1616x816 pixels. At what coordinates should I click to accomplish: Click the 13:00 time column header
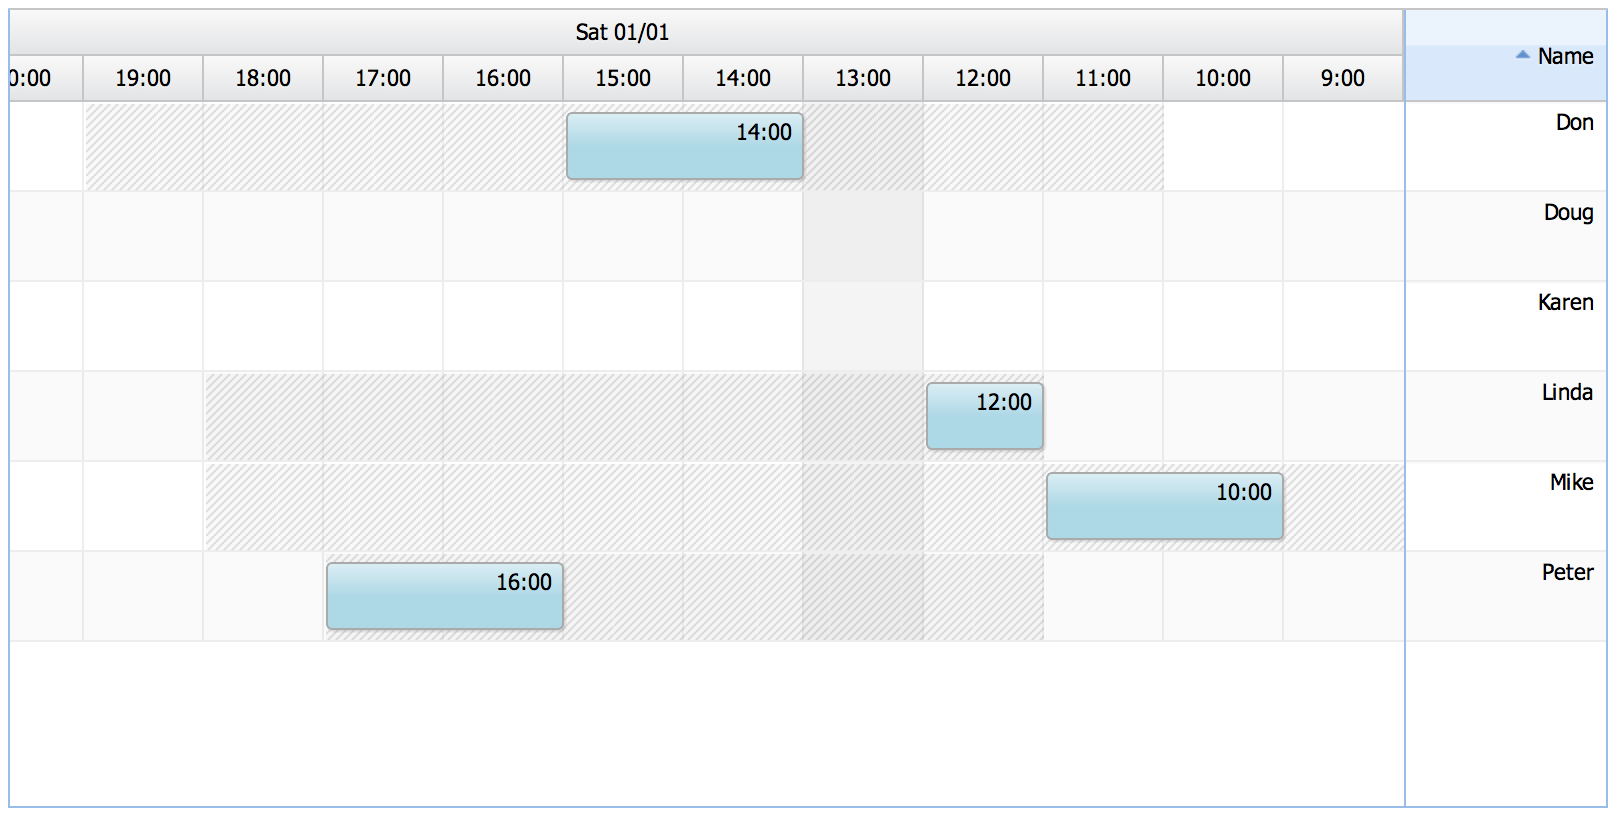pyautogui.click(x=863, y=78)
